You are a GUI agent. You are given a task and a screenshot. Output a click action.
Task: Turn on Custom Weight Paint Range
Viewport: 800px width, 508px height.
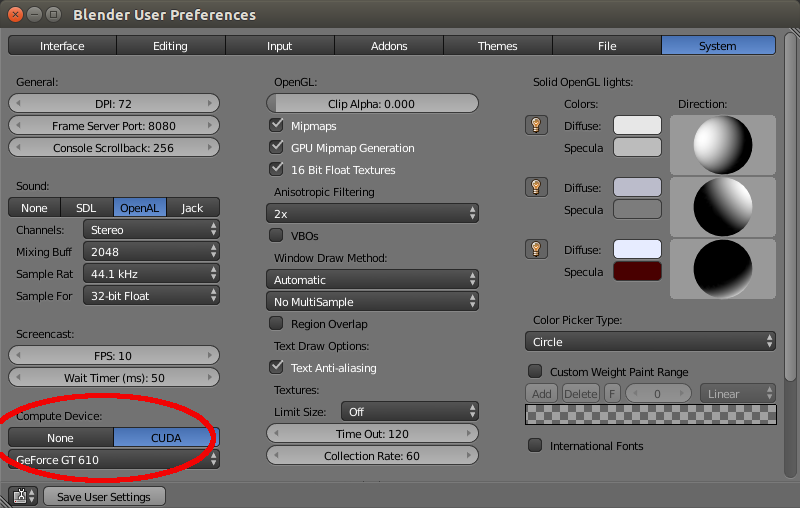pos(535,372)
